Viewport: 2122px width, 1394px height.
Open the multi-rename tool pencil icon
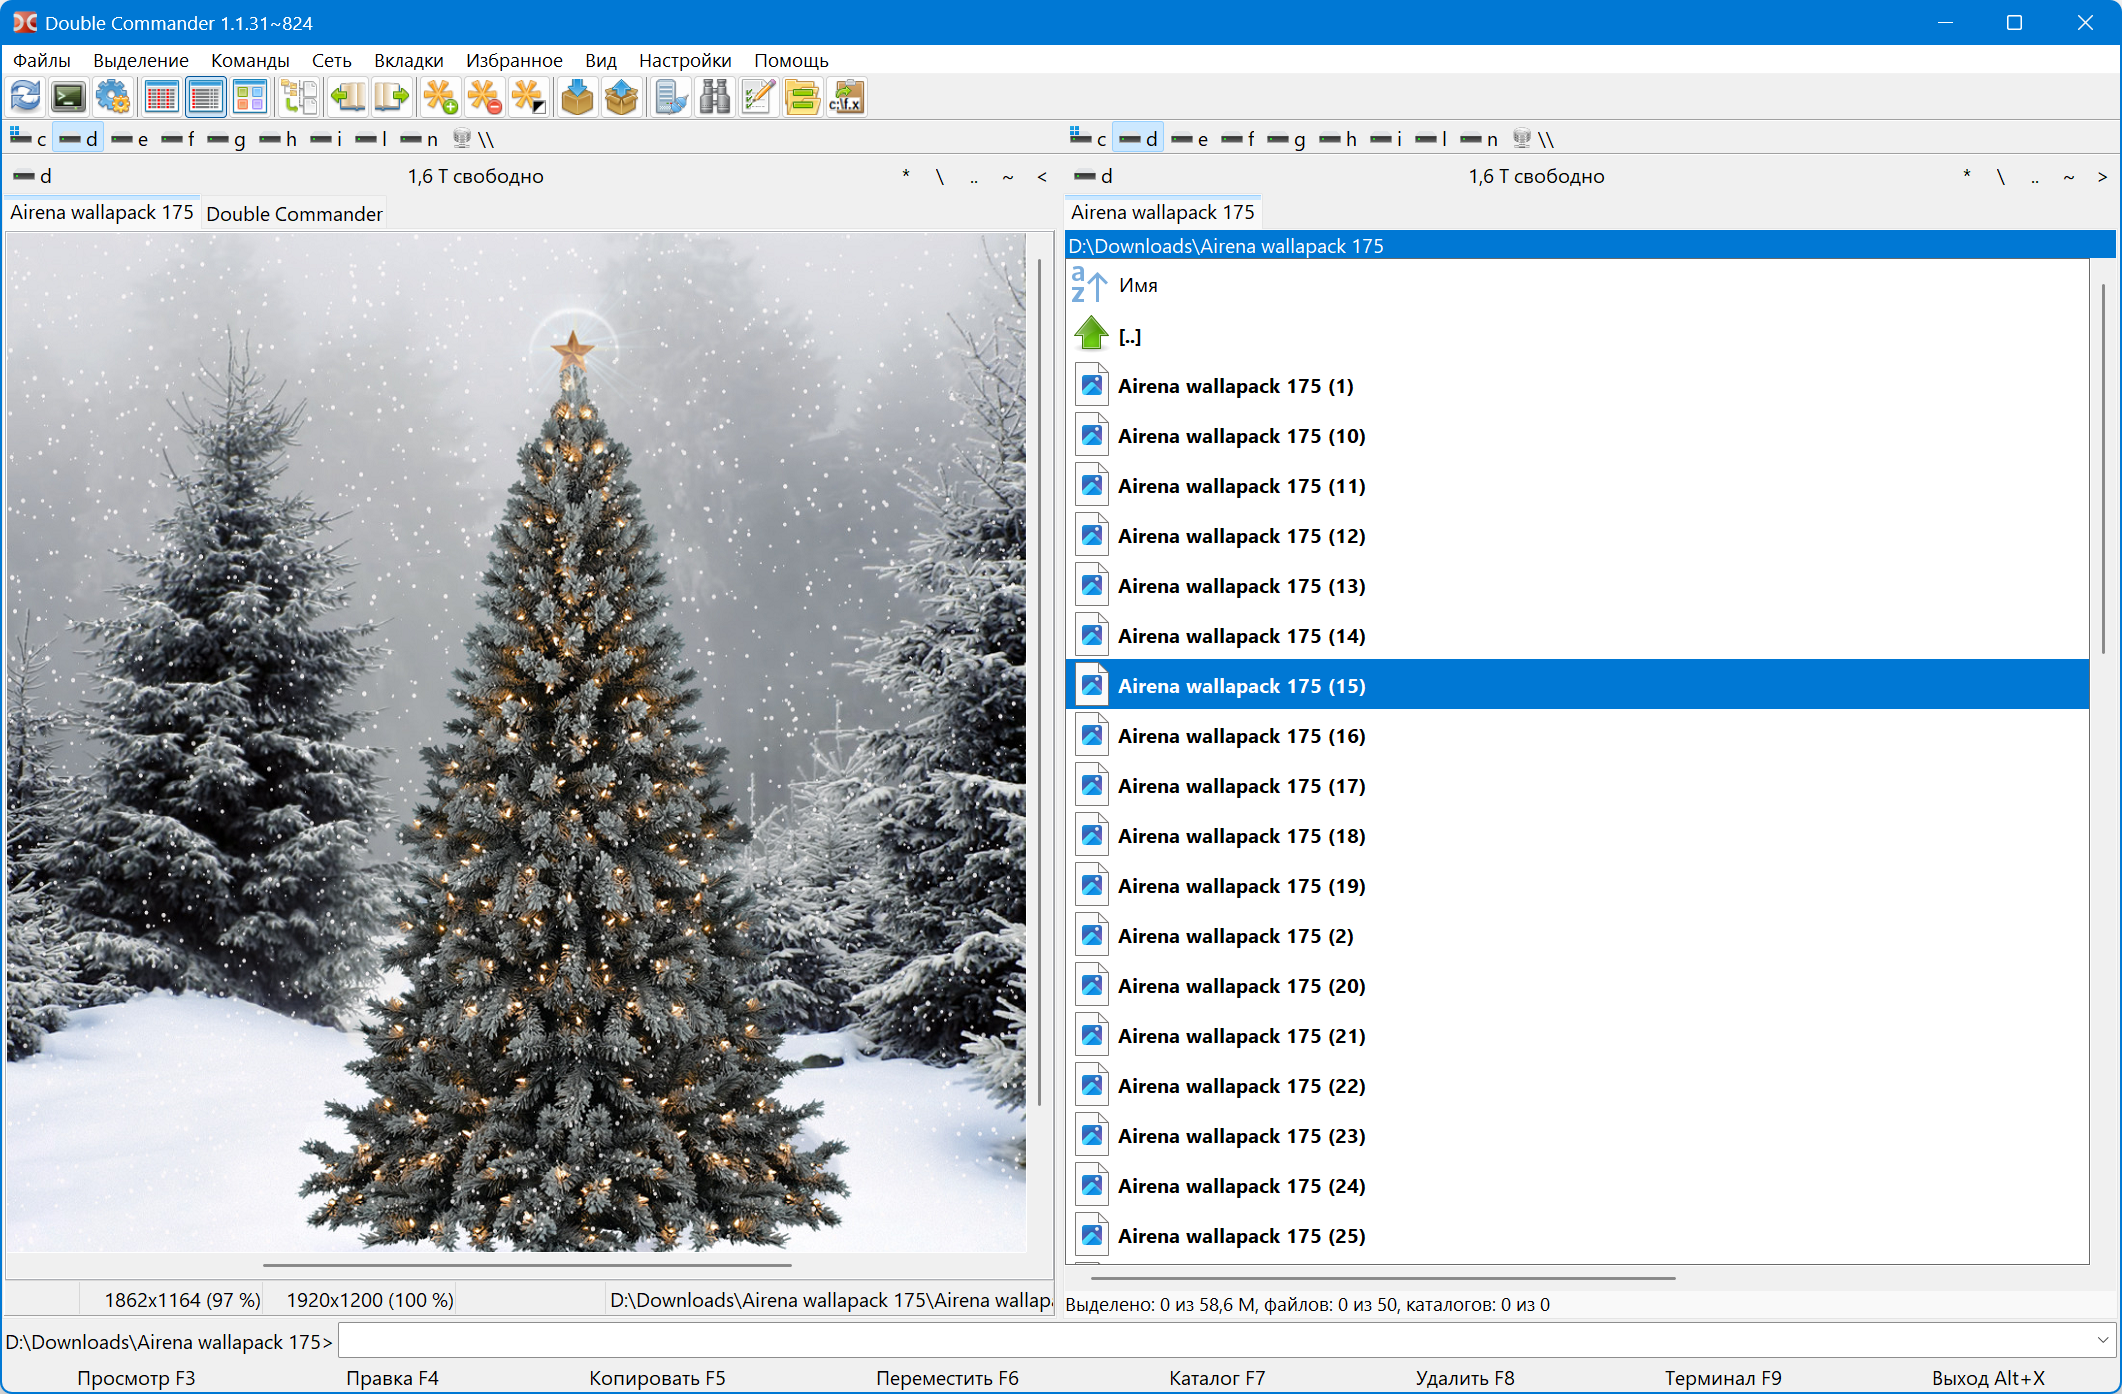click(x=758, y=98)
